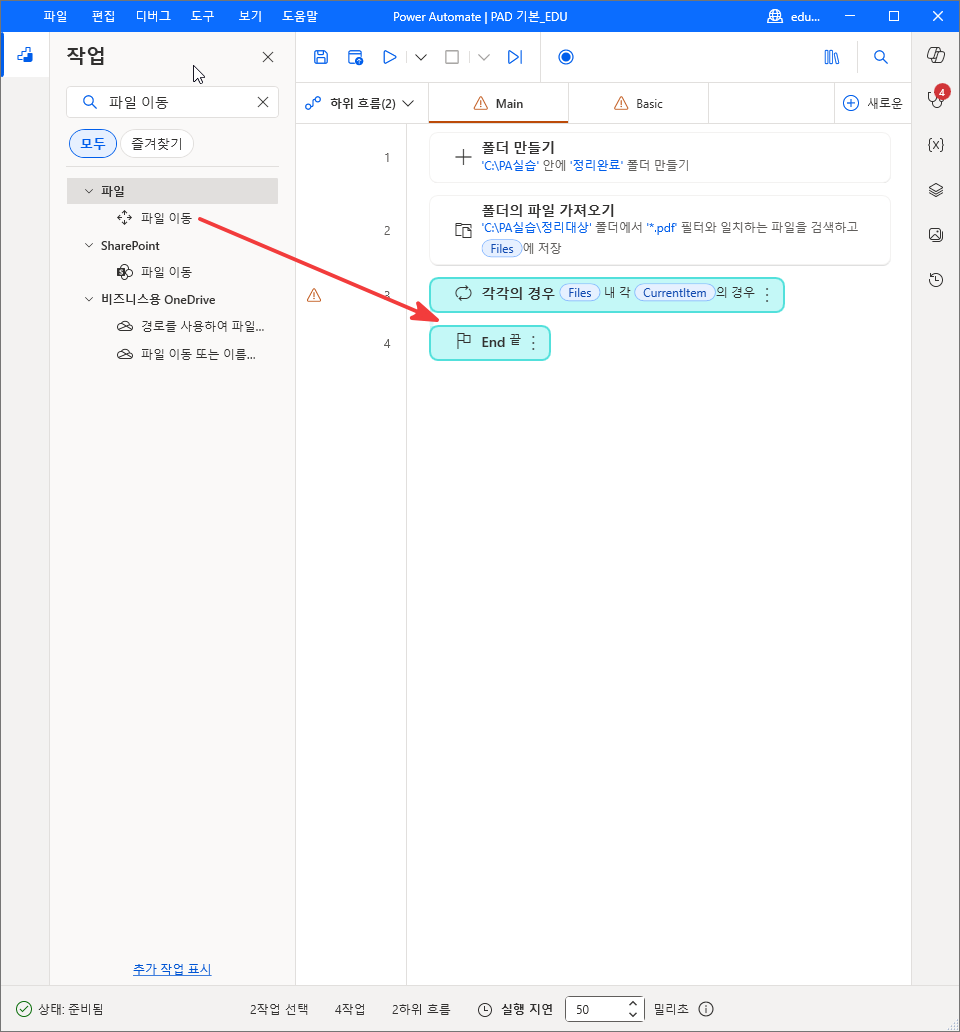Select 파일 이동 under 파일 group
The height and width of the screenshot is (1032, 960).
tap(166, 218)
